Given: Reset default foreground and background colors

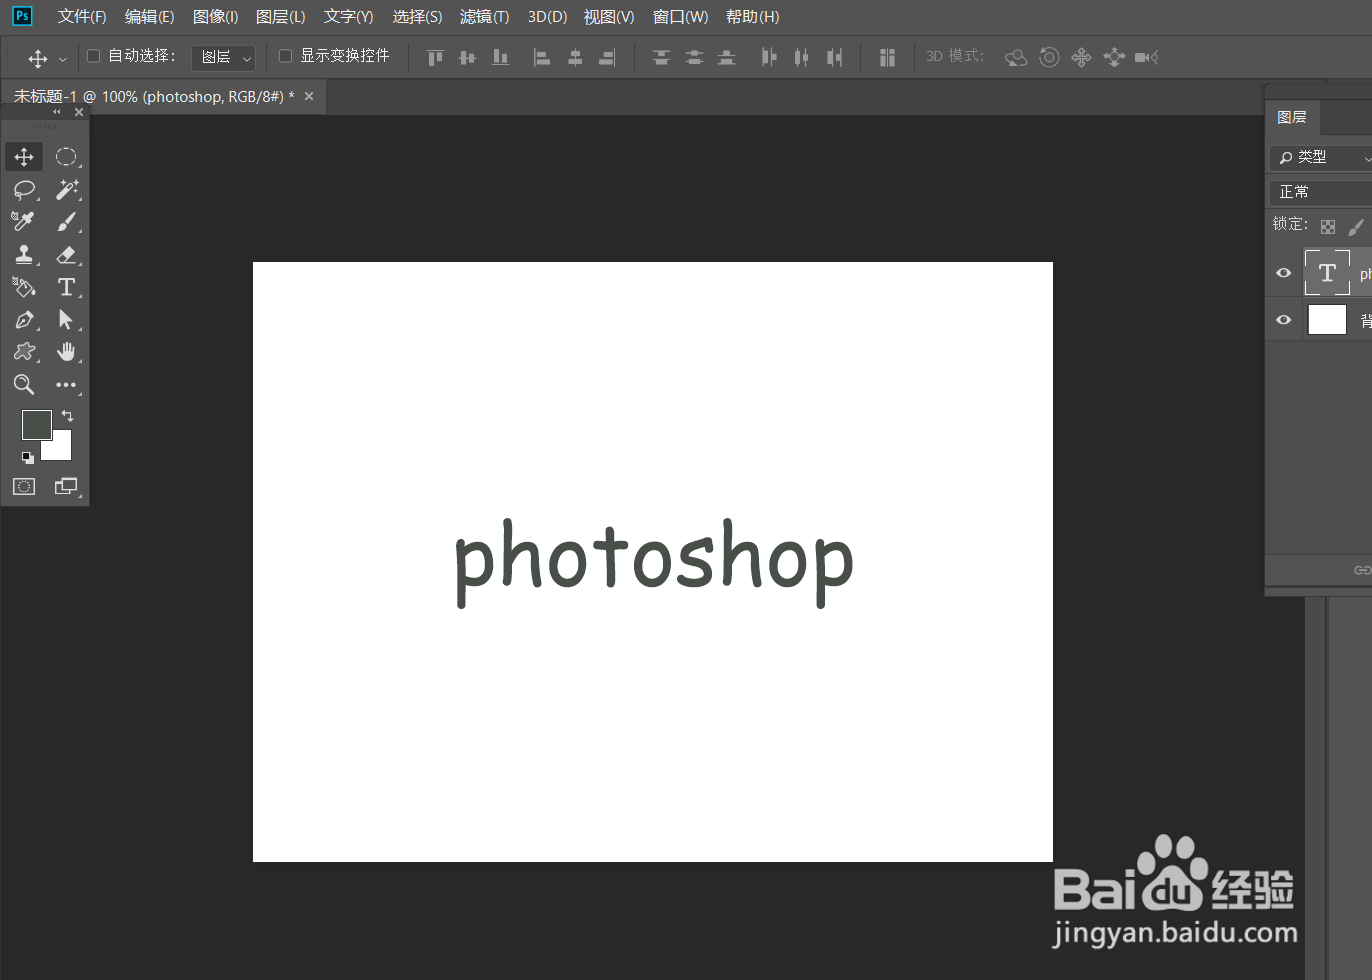Looking at the screenshot, I should point(28,458).
